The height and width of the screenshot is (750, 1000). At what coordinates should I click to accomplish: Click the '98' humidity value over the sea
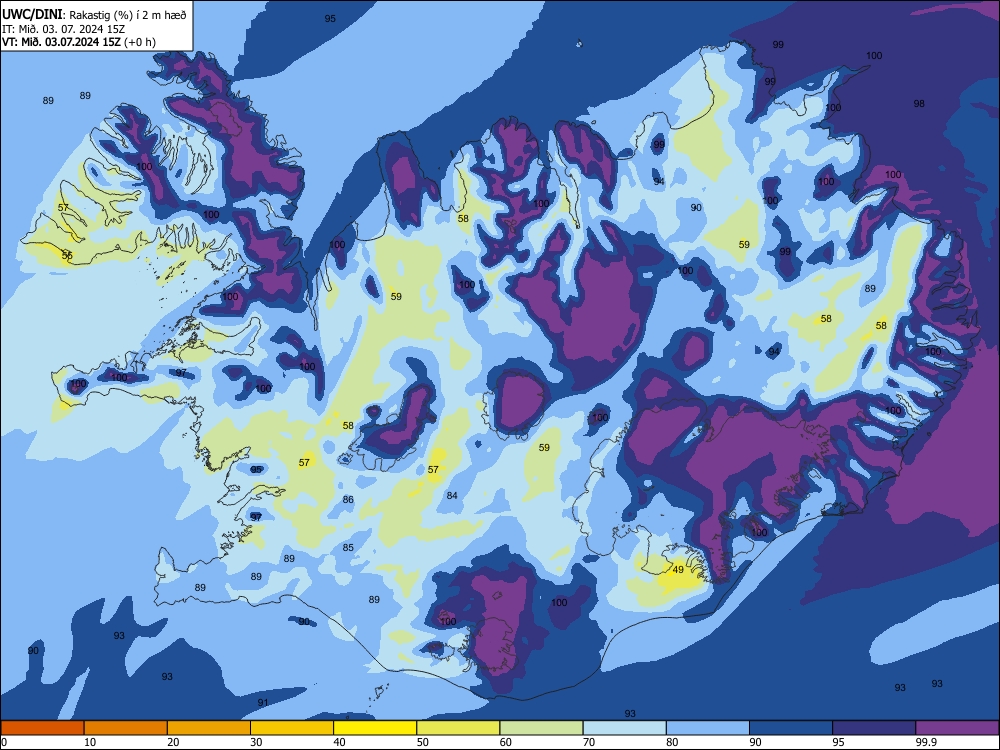point(919,103)
